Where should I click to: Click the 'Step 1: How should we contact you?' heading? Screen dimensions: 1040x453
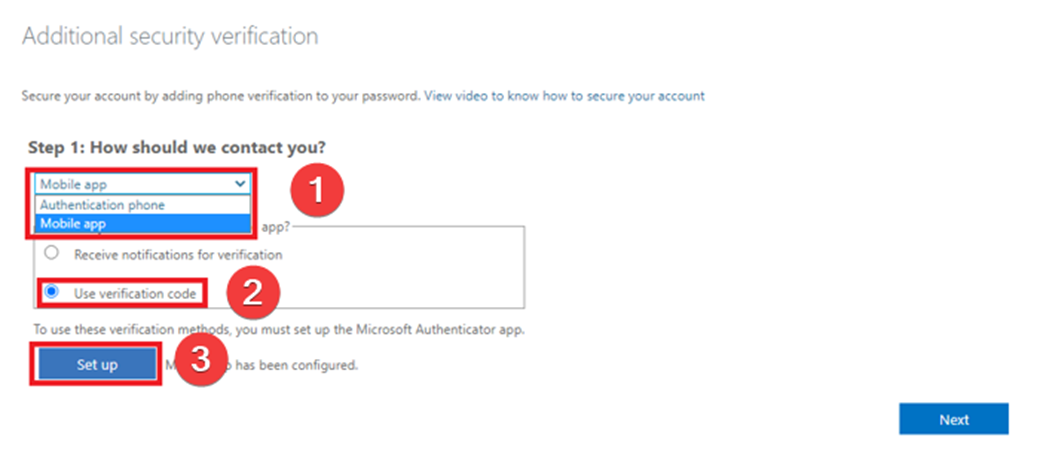(x=177, y=148)
